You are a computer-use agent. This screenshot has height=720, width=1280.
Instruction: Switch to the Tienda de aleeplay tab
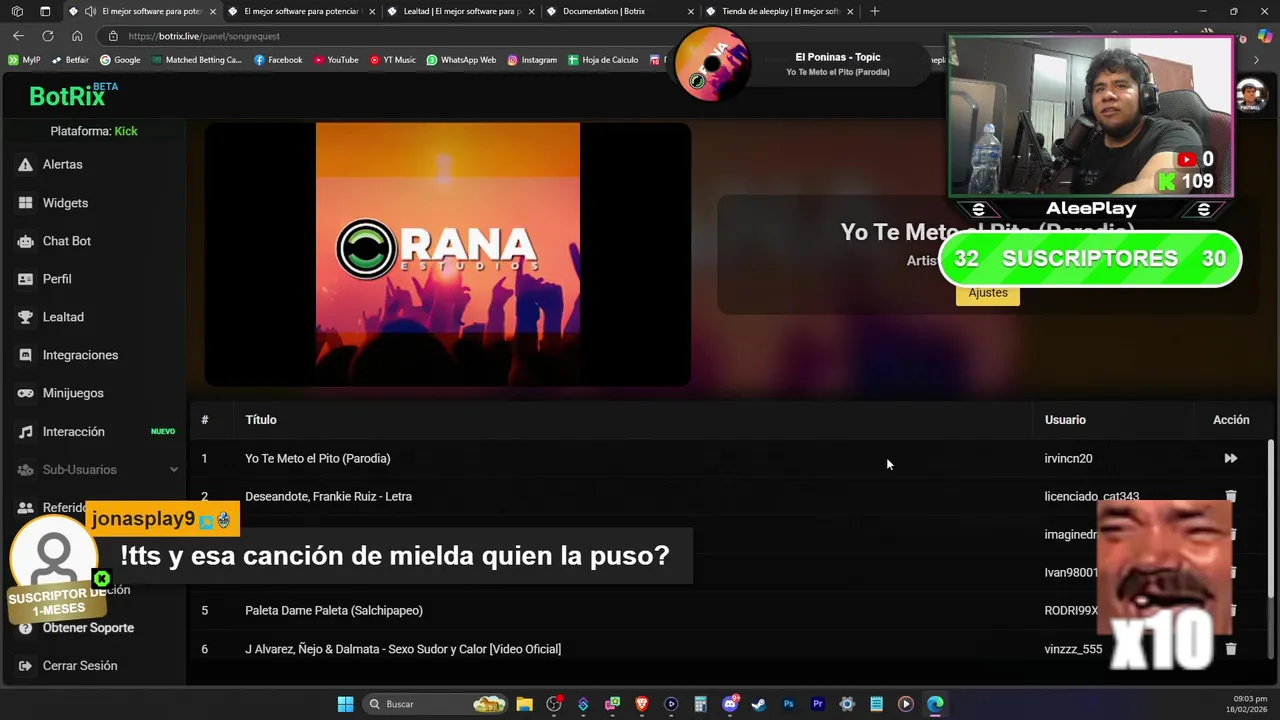780,11
